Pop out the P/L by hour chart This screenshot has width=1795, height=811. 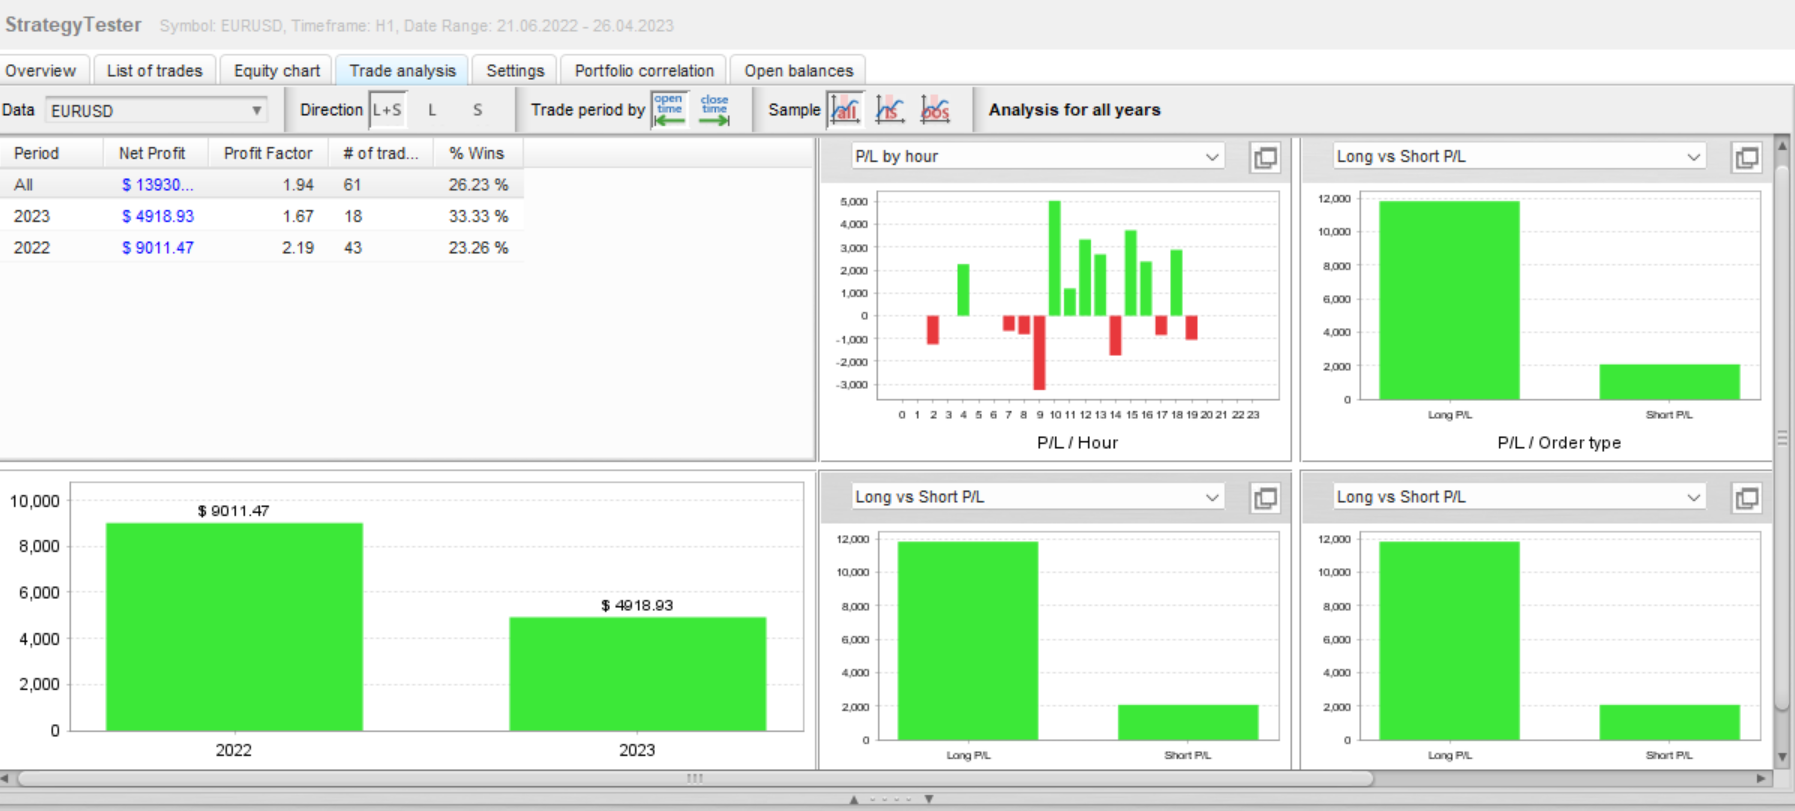click(x=1265, y=157)
